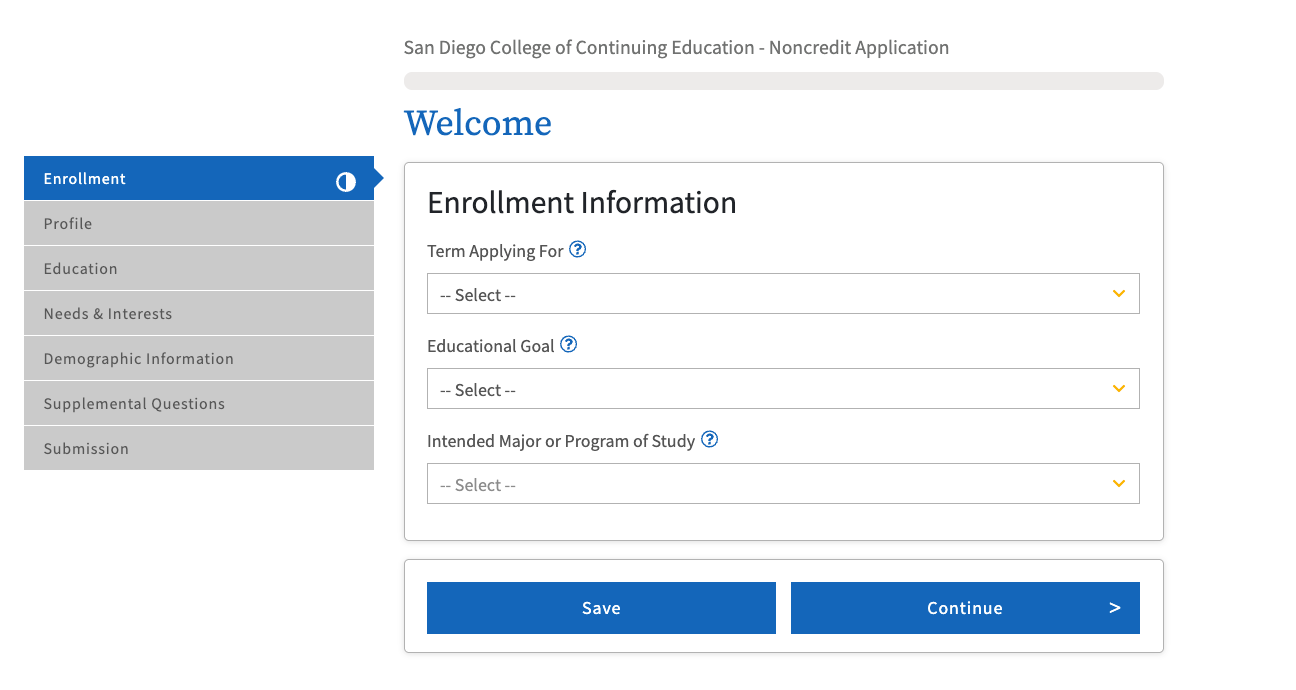Open help icon for Term Applying For
Image resolution: width=1296 pixels, height=690 pixels.
coord(577,250)
